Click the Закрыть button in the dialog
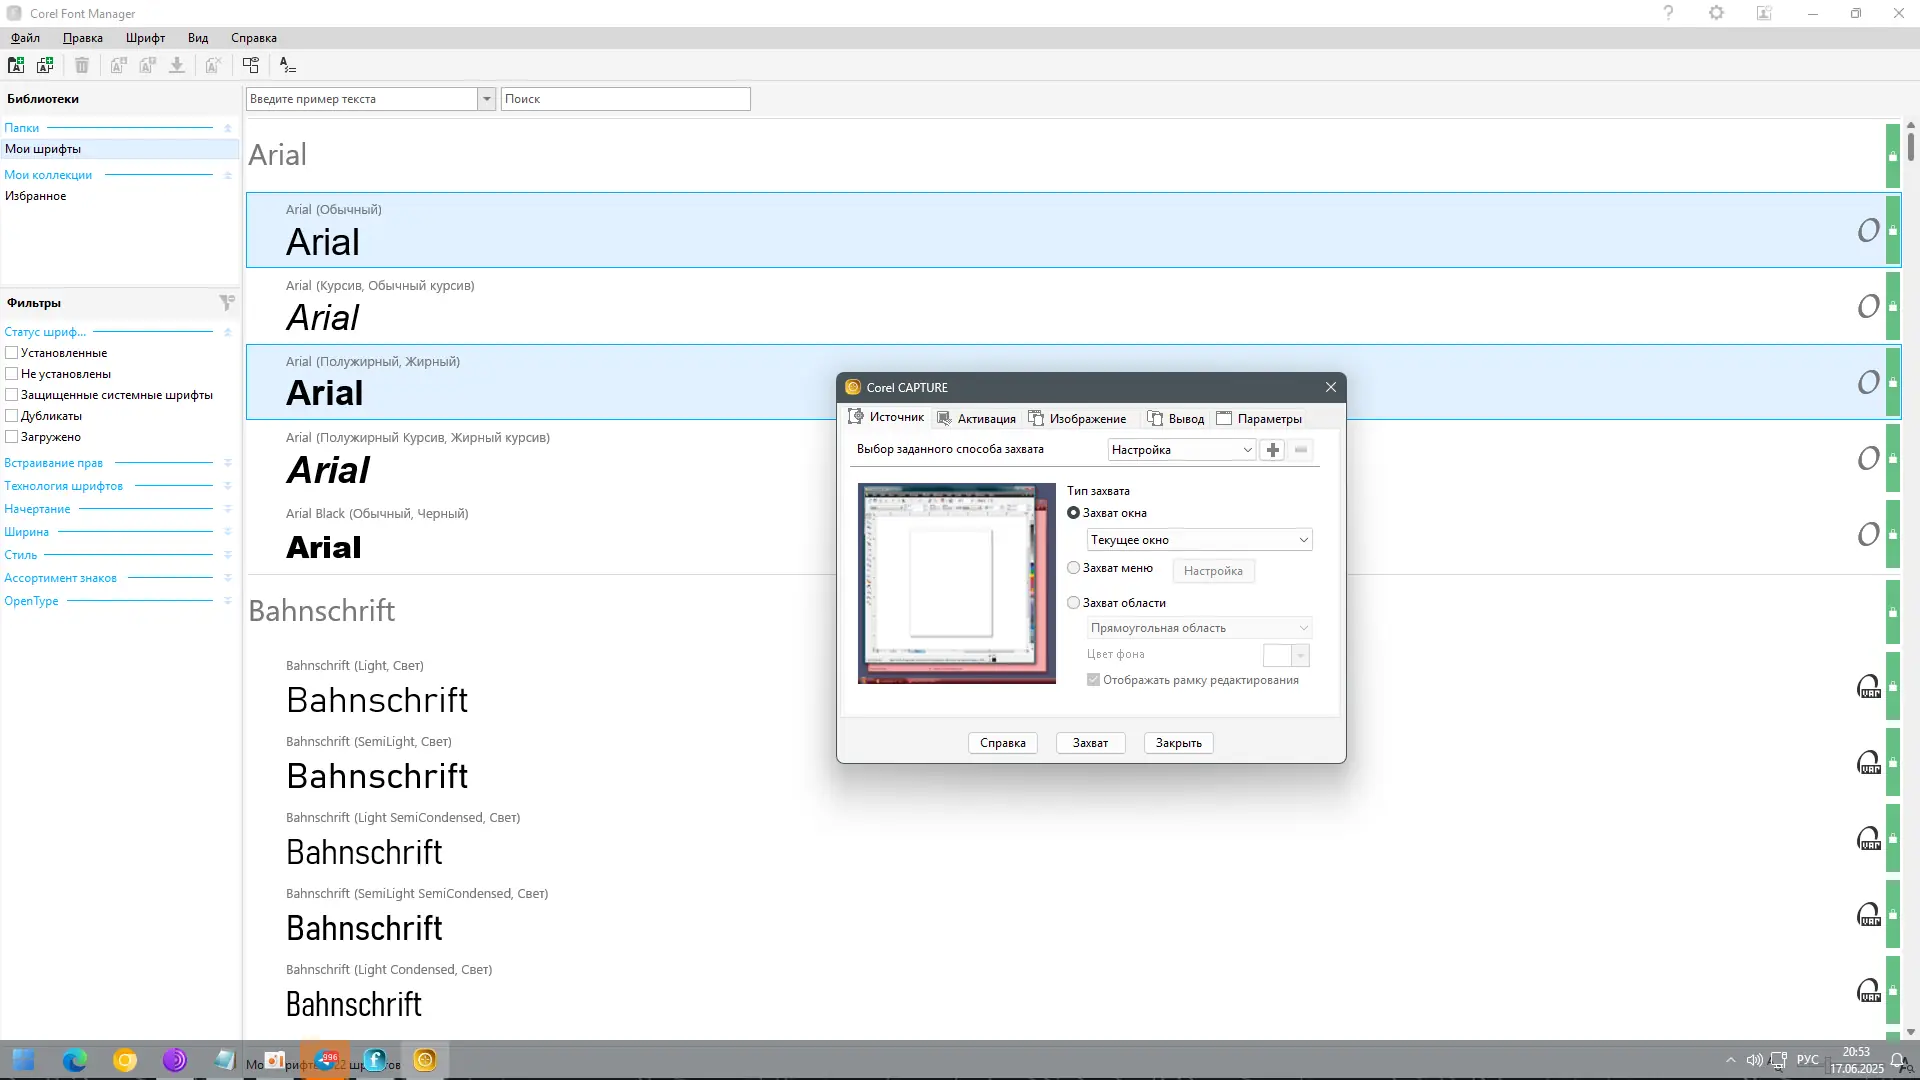The image size is (1920, 1080). pos(1178,743)
